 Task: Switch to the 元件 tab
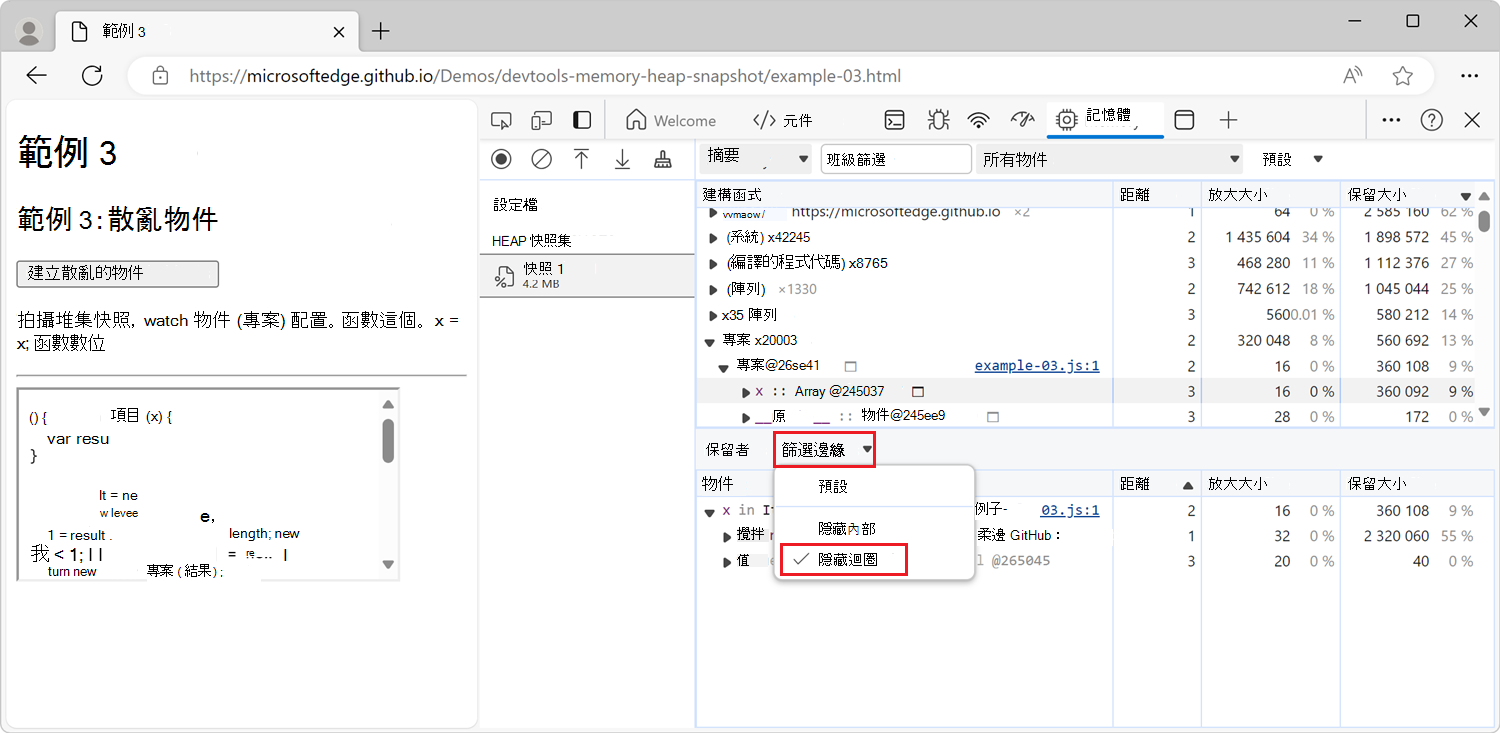point(782,120)
